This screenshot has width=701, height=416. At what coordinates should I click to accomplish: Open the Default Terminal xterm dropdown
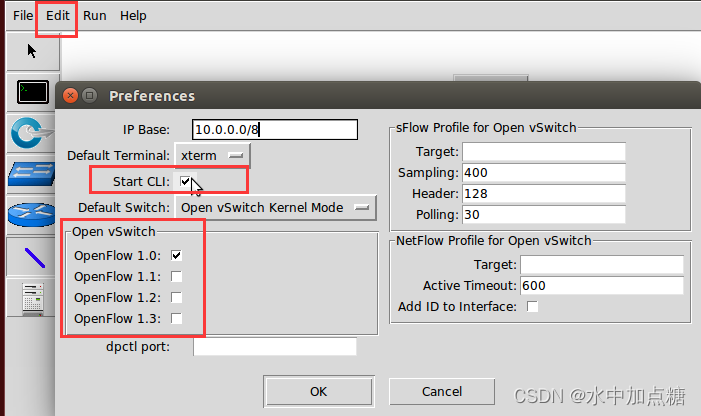pyautogui.click(x=212, y=155)
